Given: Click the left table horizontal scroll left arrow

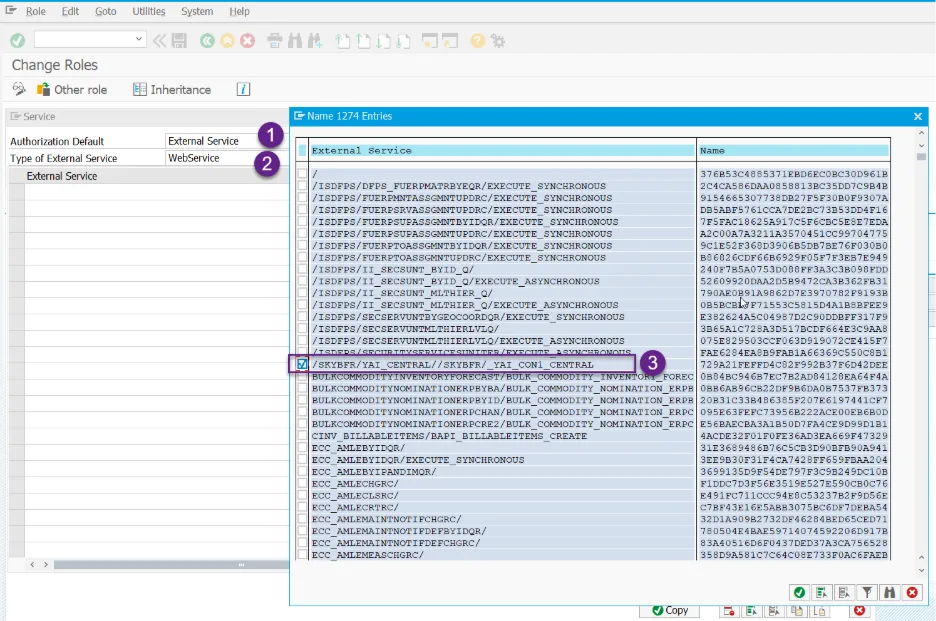Looking at the screenshot, I should [x=32, y=564].
